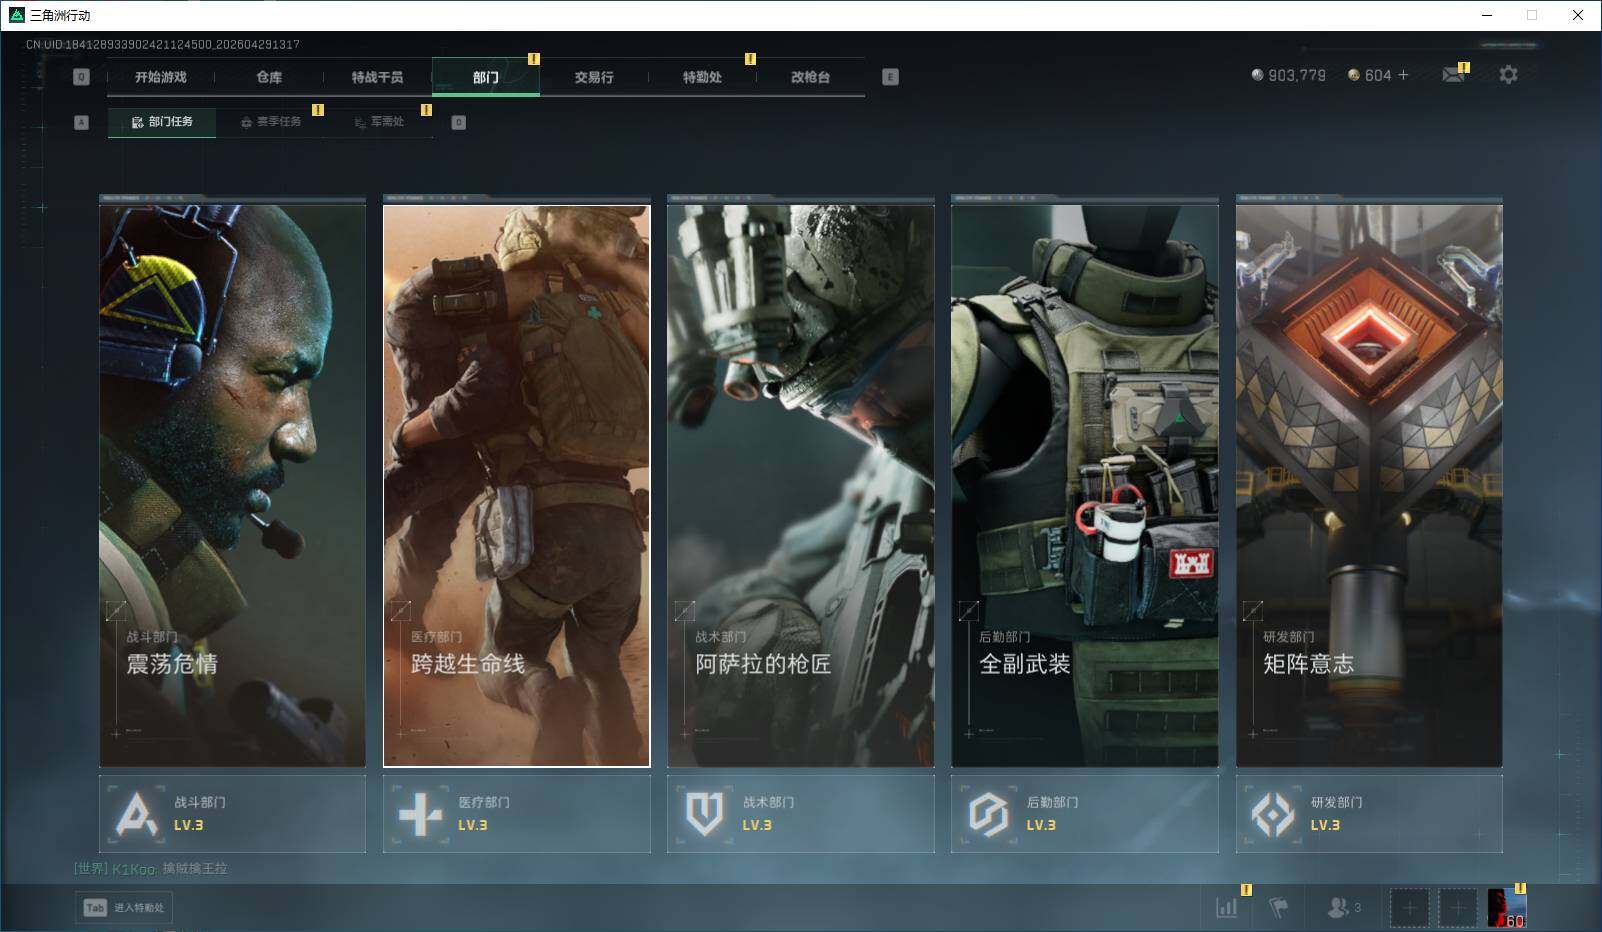The image size is (1602, 932).
Task: Open the settings gear icon
Action: (x=1508, y=75)
